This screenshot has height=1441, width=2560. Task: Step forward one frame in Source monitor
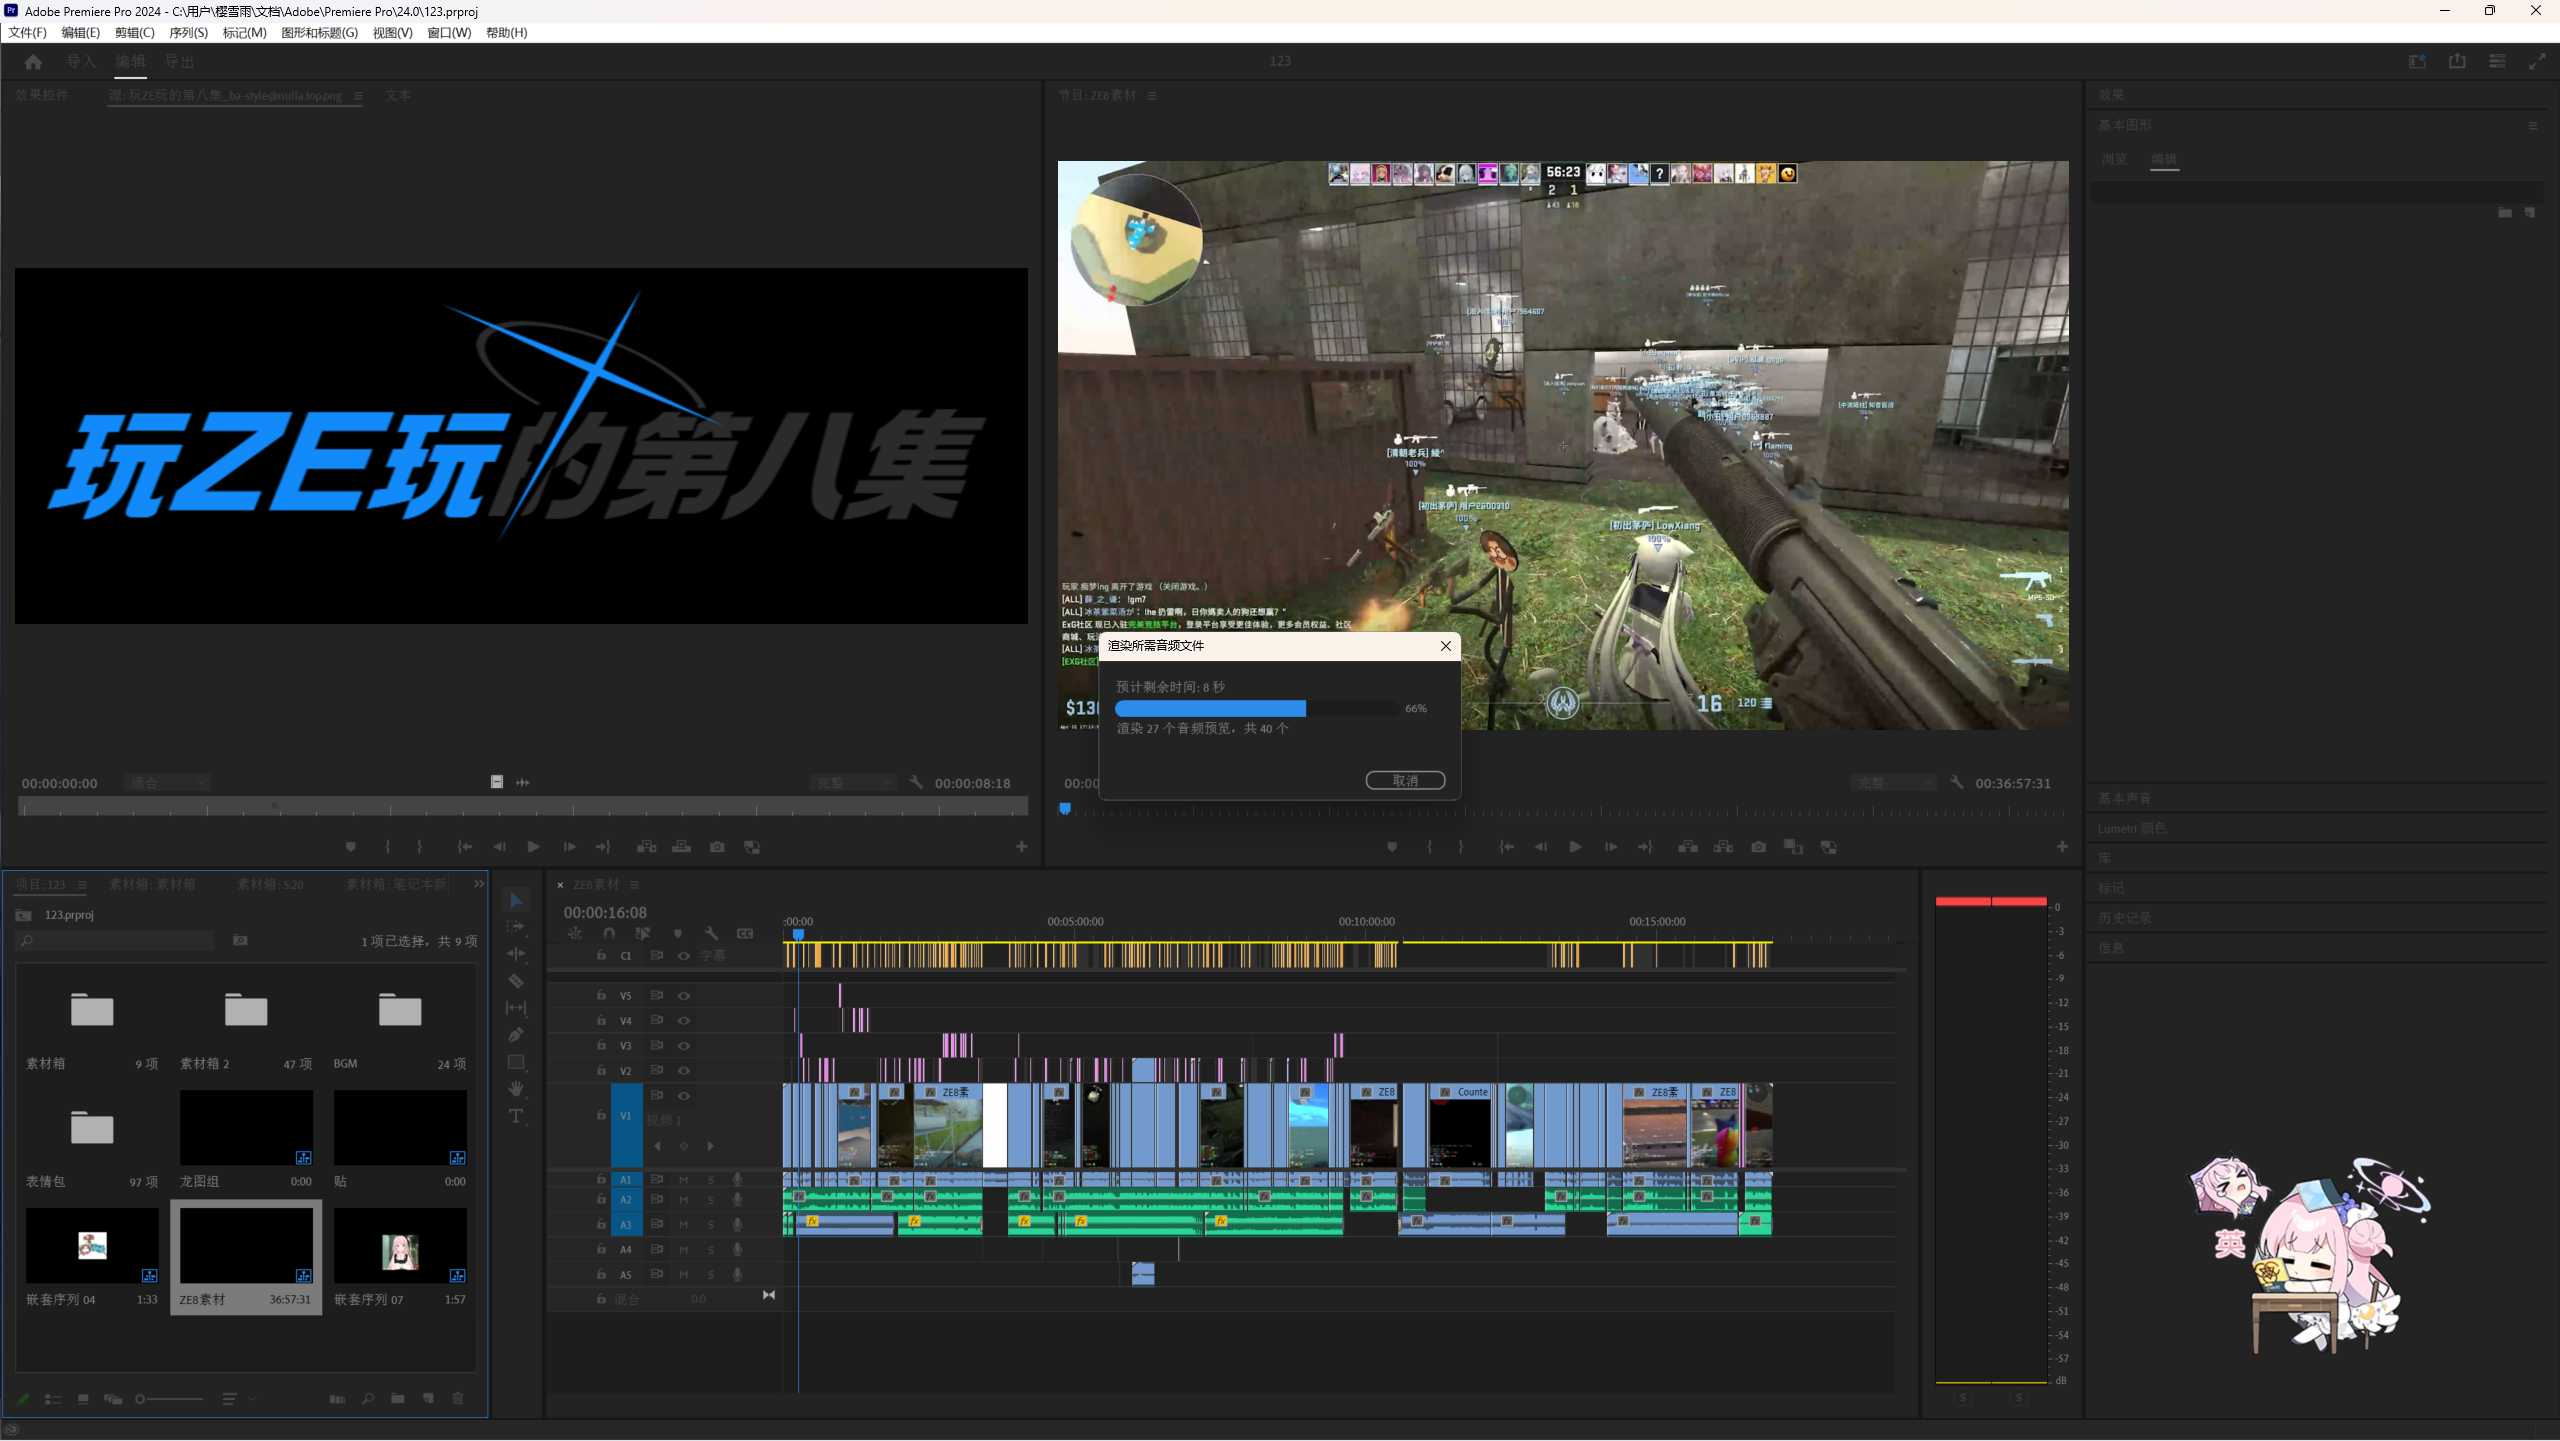569,847
